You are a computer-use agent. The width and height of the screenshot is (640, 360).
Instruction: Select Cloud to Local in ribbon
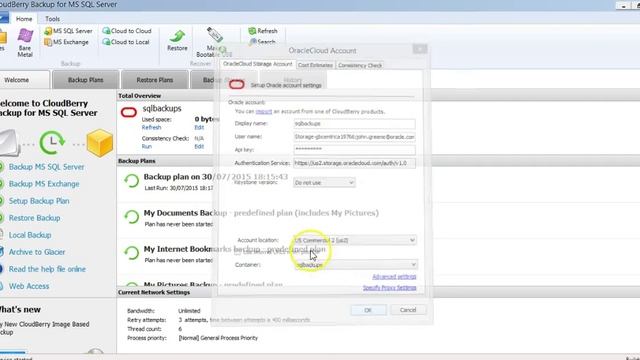click(x=126, y=42)
